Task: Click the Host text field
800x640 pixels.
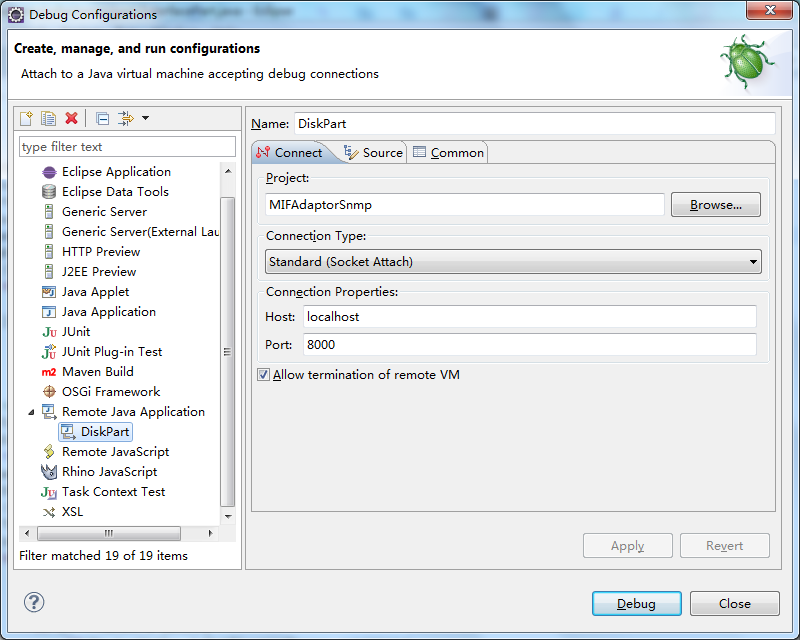Action: 528,316
